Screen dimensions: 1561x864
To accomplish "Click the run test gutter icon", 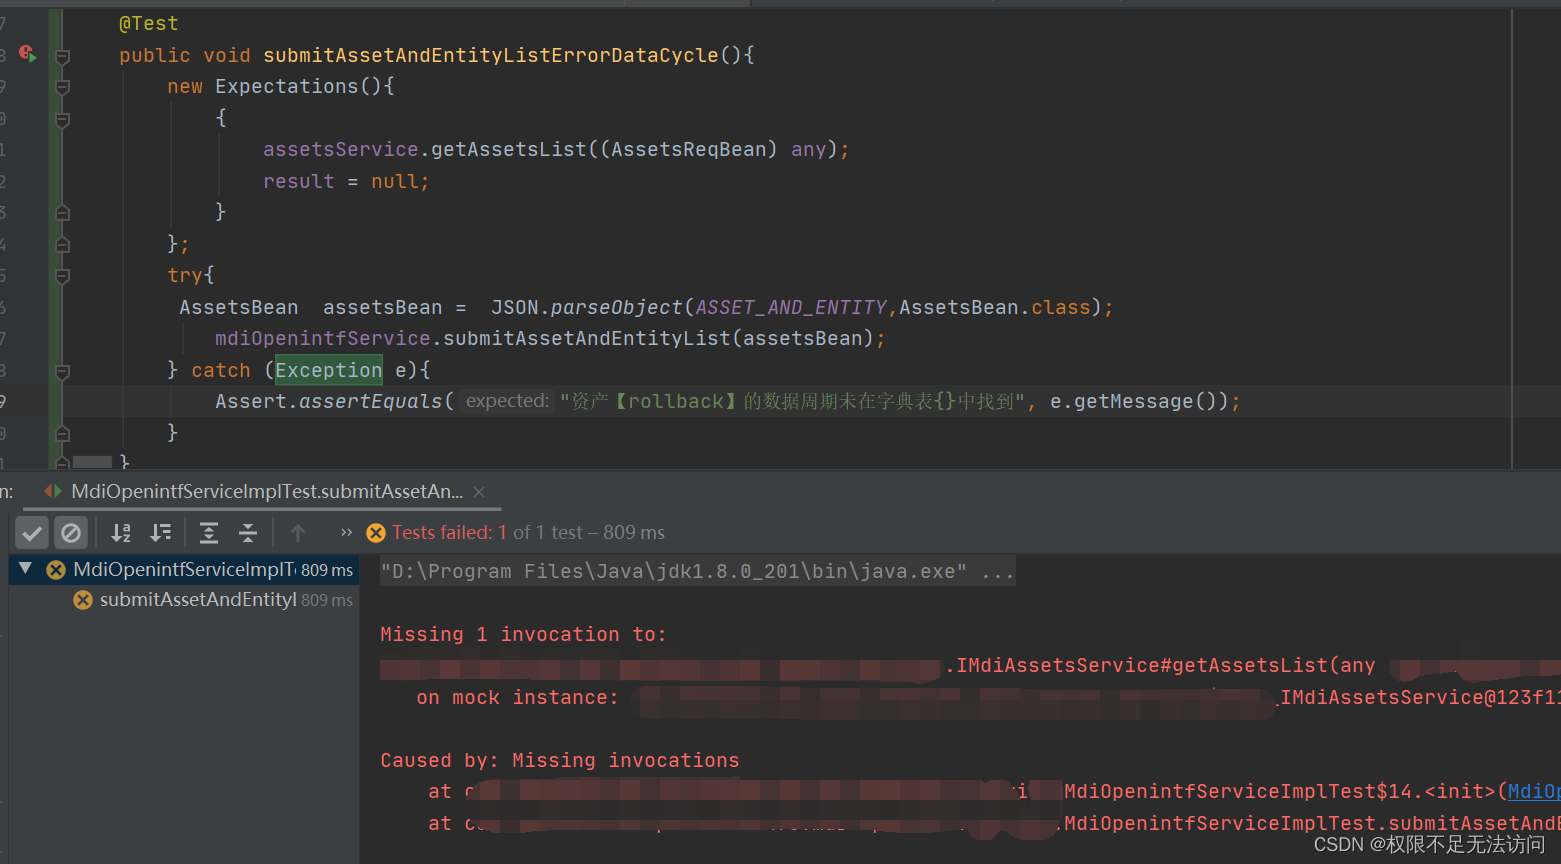I will 27,55.
